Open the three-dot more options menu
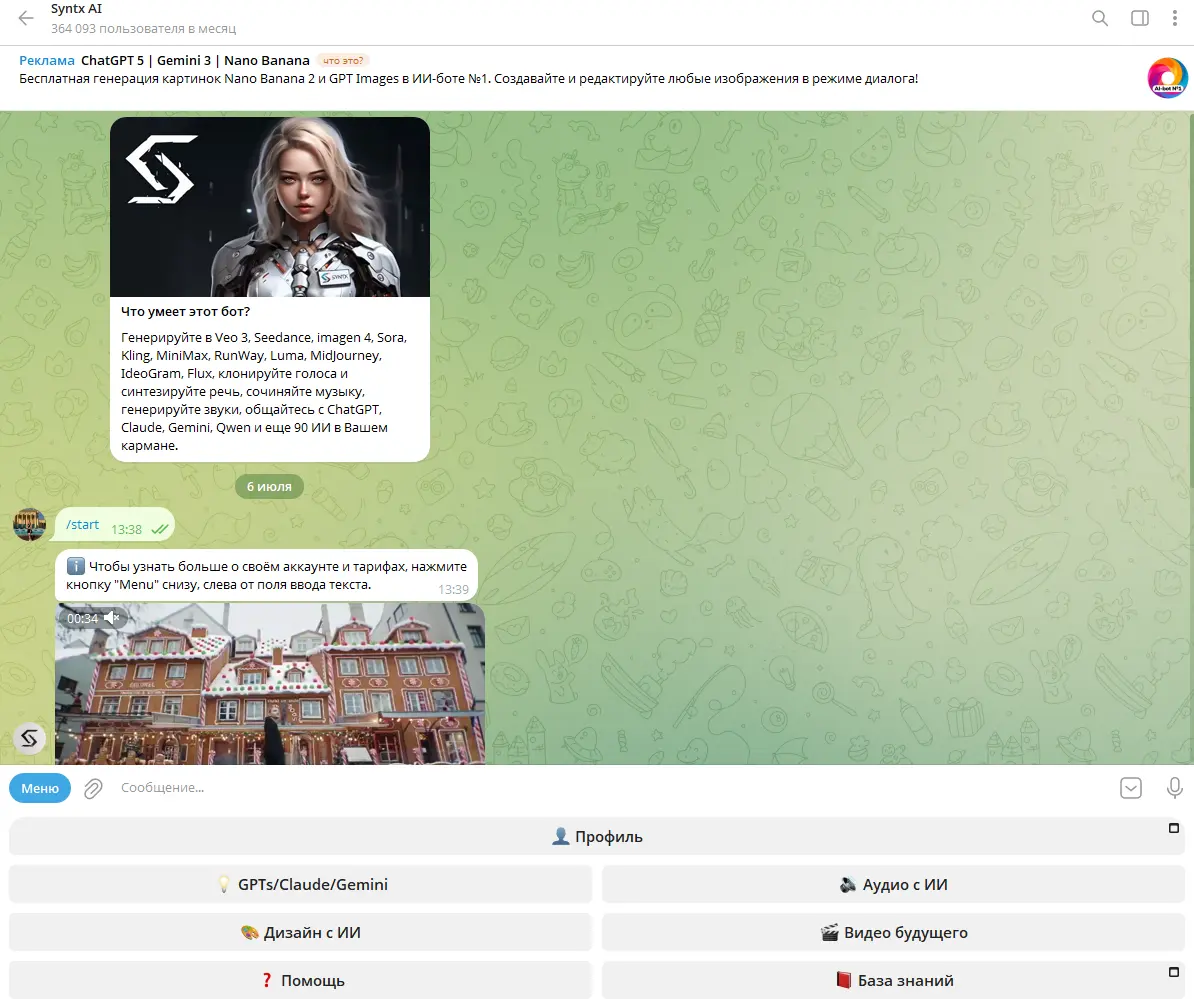The image size is (1194, 999). pos(1174,18)
